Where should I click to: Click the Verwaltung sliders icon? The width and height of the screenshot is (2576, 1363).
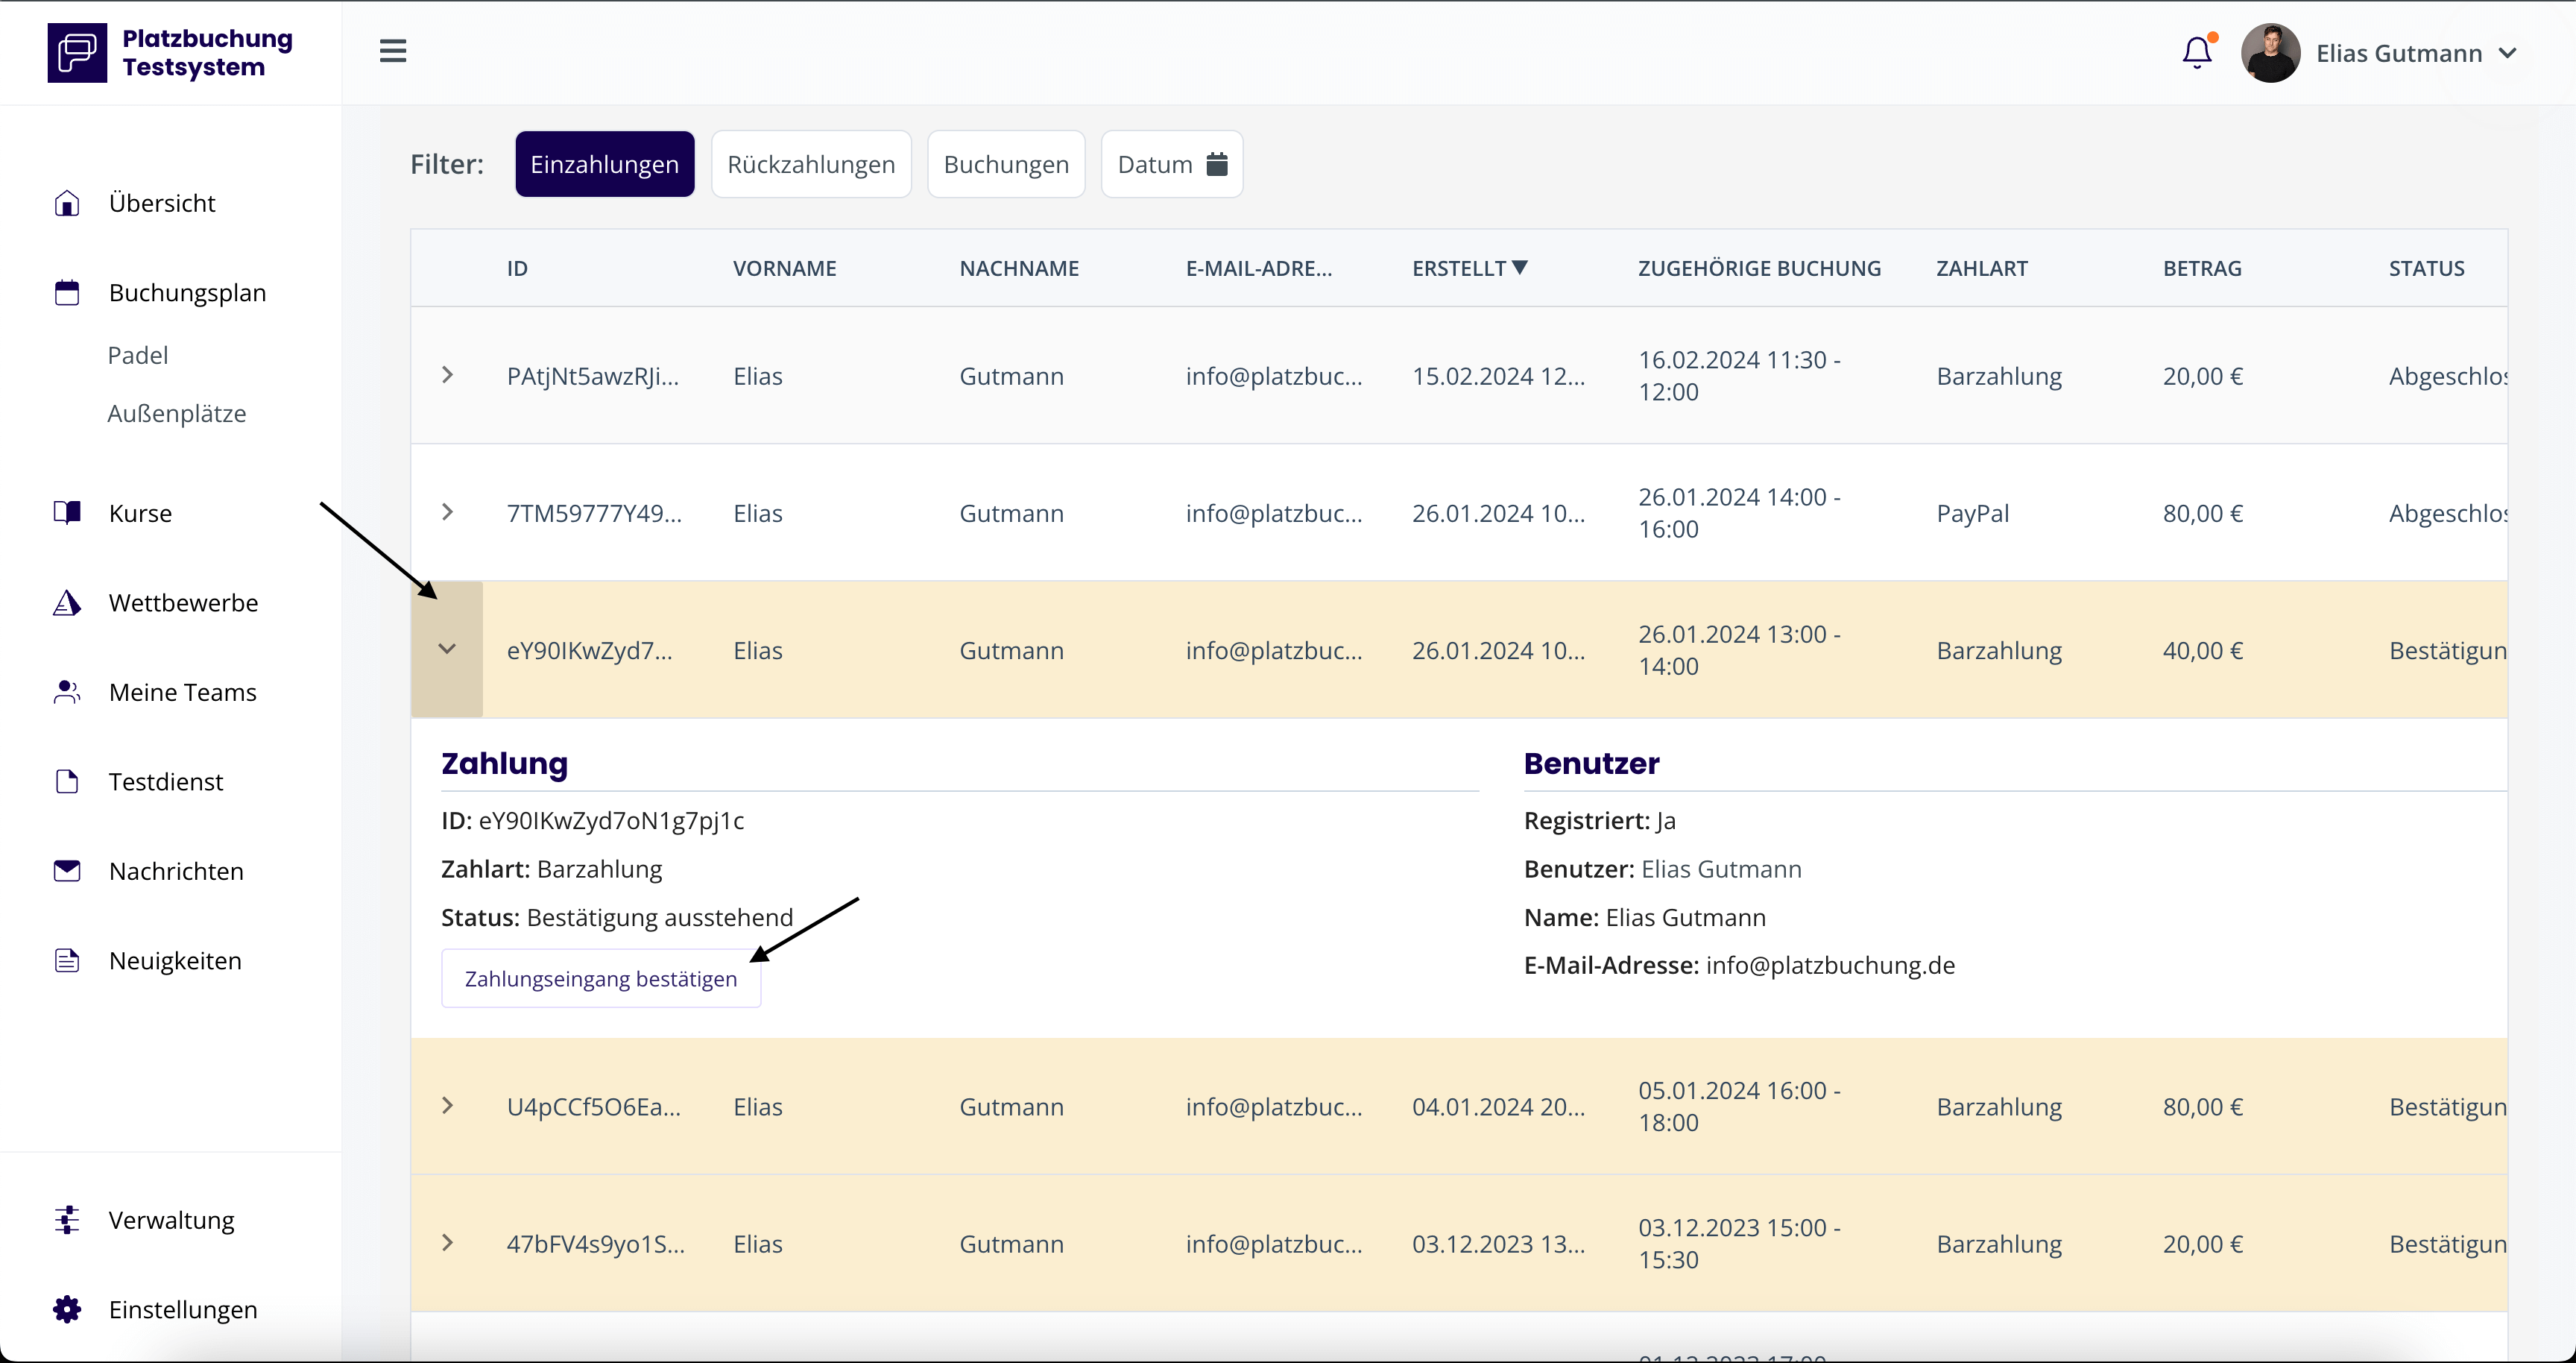pos(67,1220)
